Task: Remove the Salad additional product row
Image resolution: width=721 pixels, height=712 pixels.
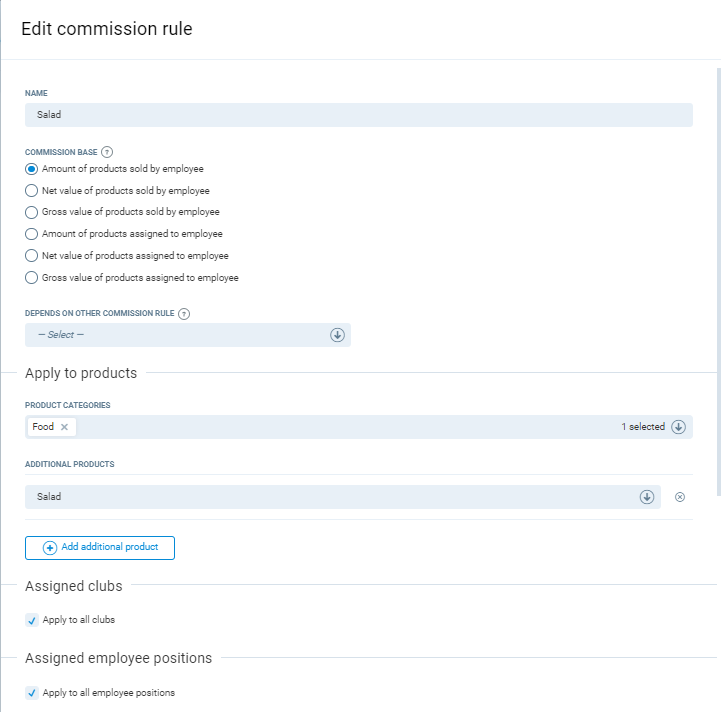Action: pos(680,497)
